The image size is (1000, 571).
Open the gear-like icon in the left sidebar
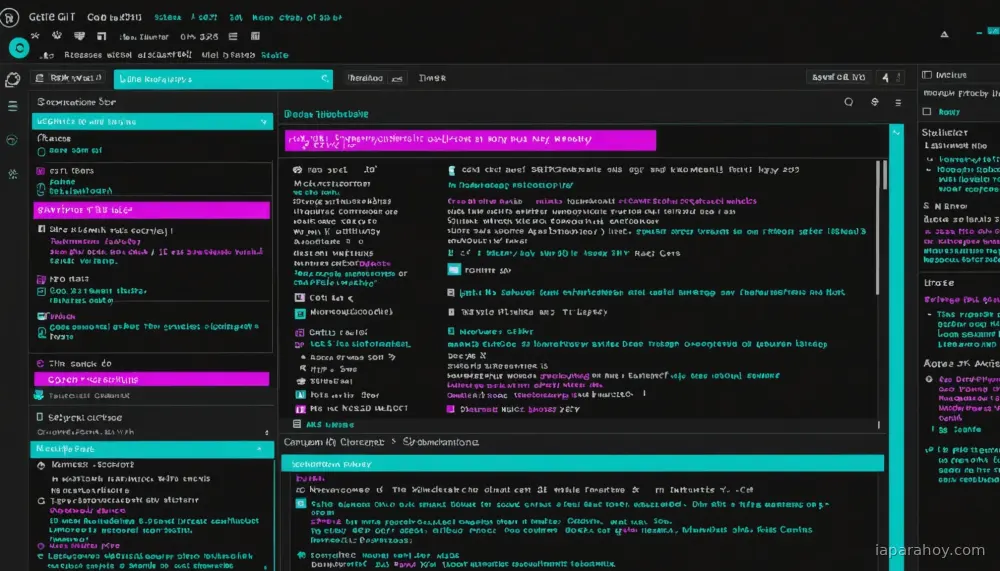click(12, 174)
